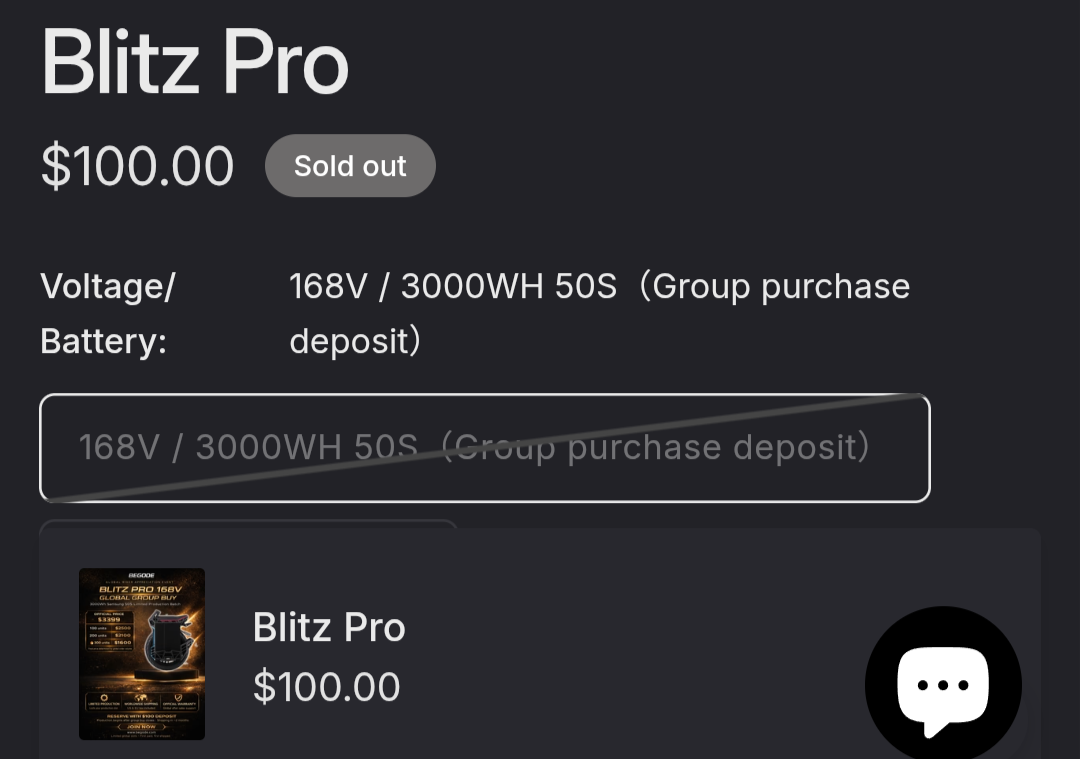The image size is (1080, 759).
Task: Click the $100.00 price beside Sold out
Action: pos(137,166)
